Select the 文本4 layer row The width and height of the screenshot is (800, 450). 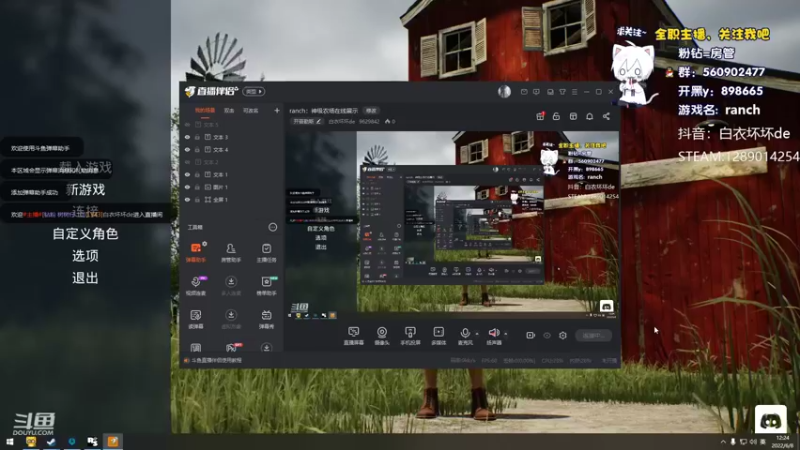pyautogui.click(x=232, y=149)
